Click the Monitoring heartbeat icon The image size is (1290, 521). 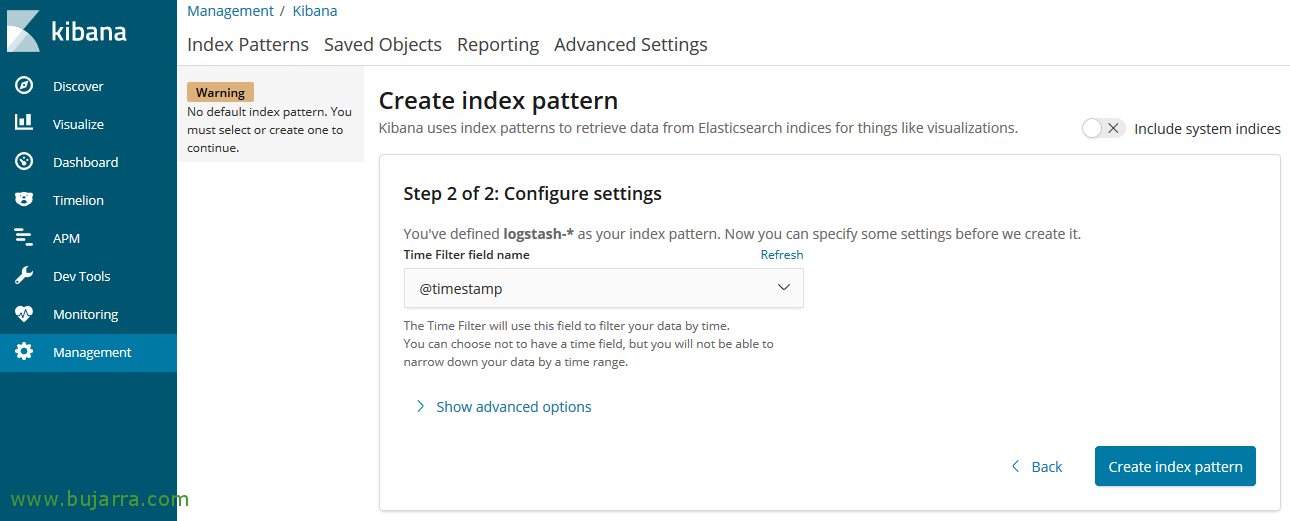tap(24, 313)
